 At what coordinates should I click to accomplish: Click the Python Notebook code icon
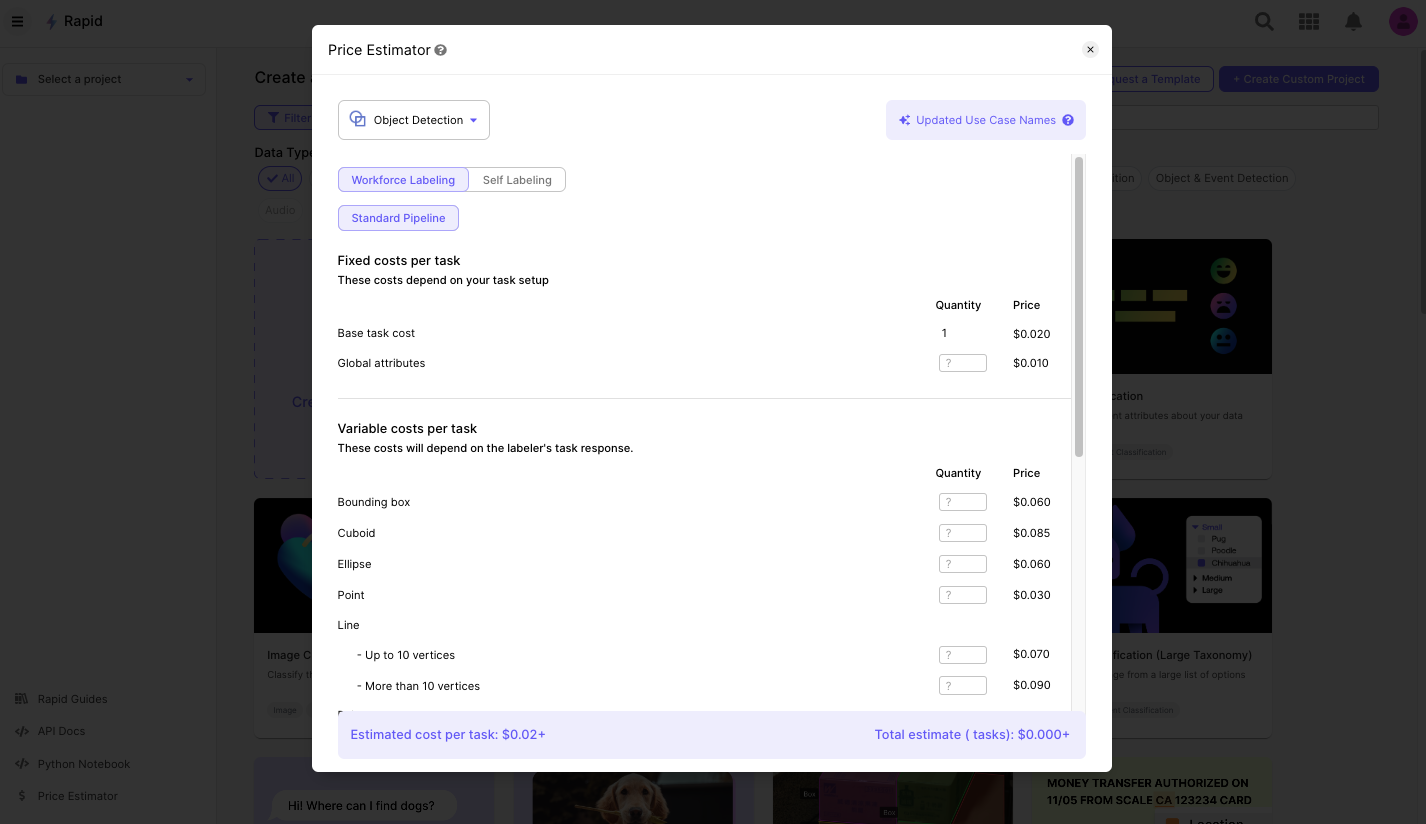pos(22,764)
